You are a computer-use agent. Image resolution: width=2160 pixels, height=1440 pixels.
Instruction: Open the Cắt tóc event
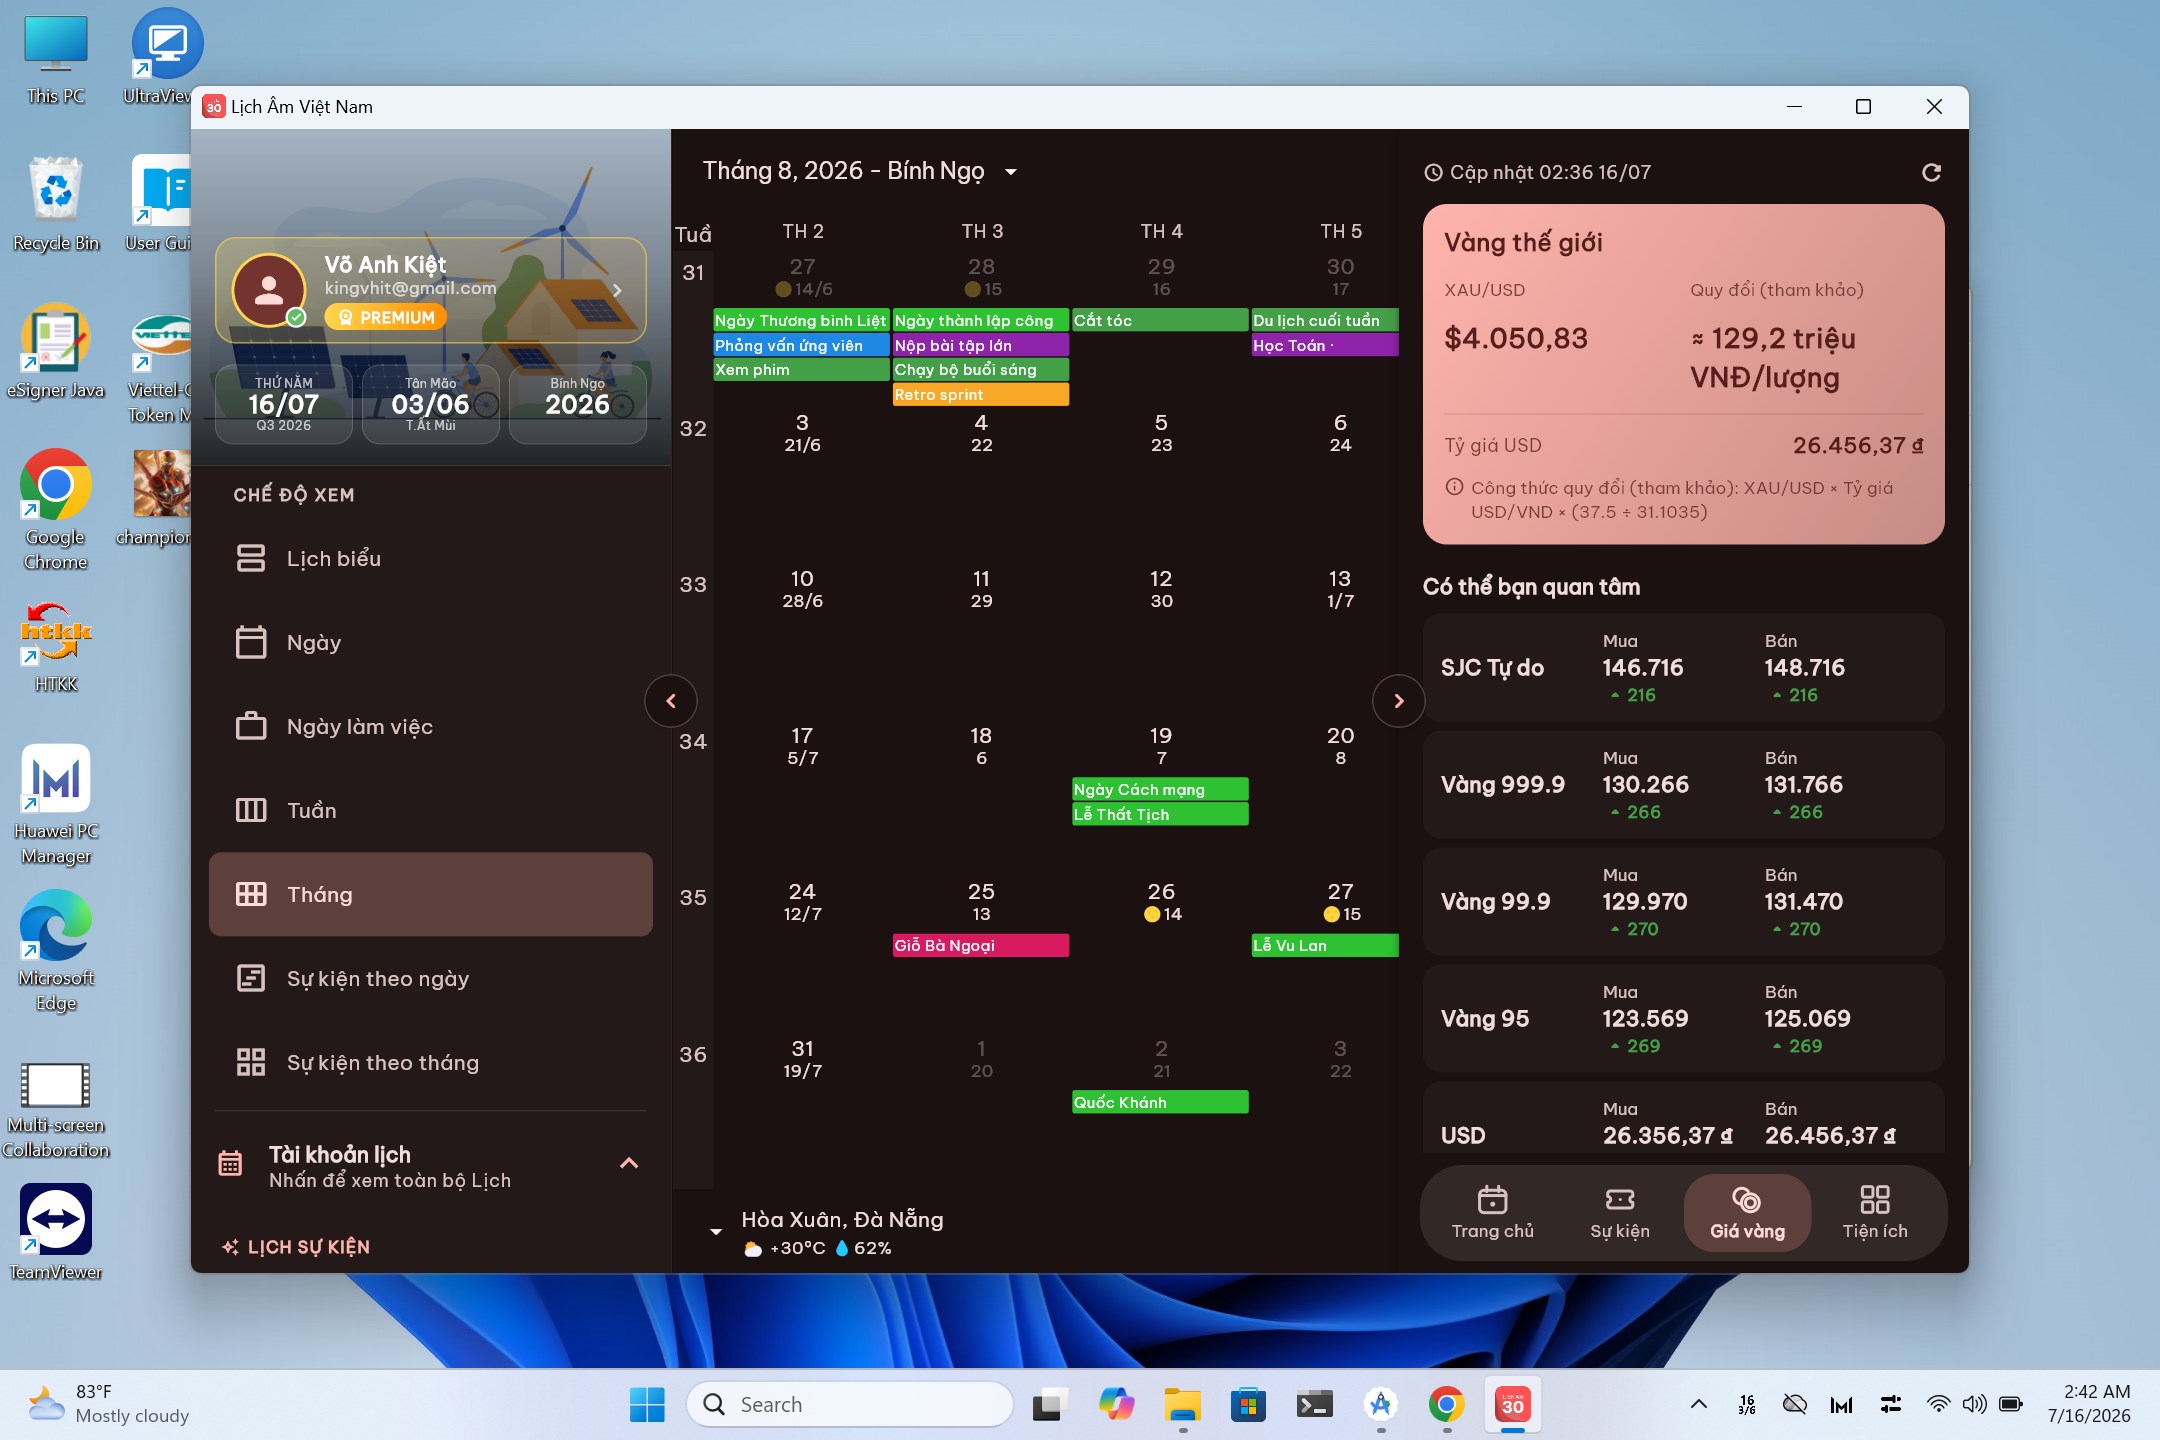click(1160, 320)
